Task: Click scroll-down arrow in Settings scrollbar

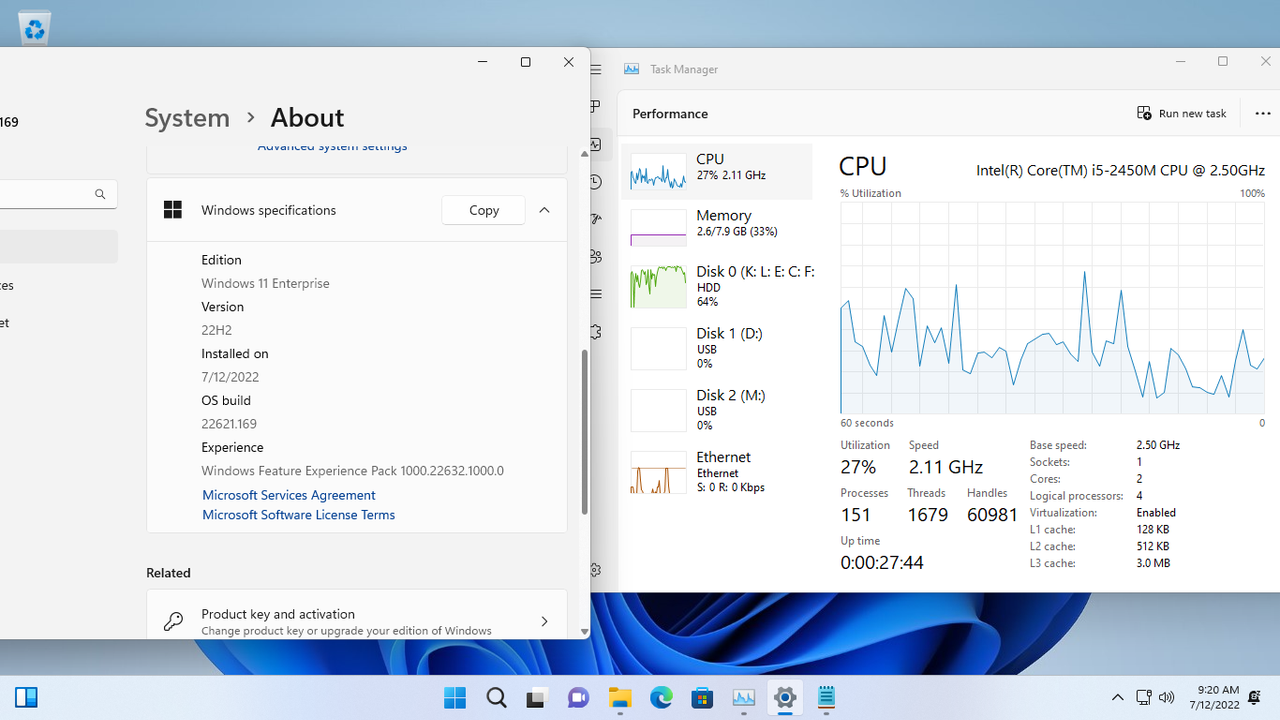Action: pyautogui.click(x=584, y=632)
